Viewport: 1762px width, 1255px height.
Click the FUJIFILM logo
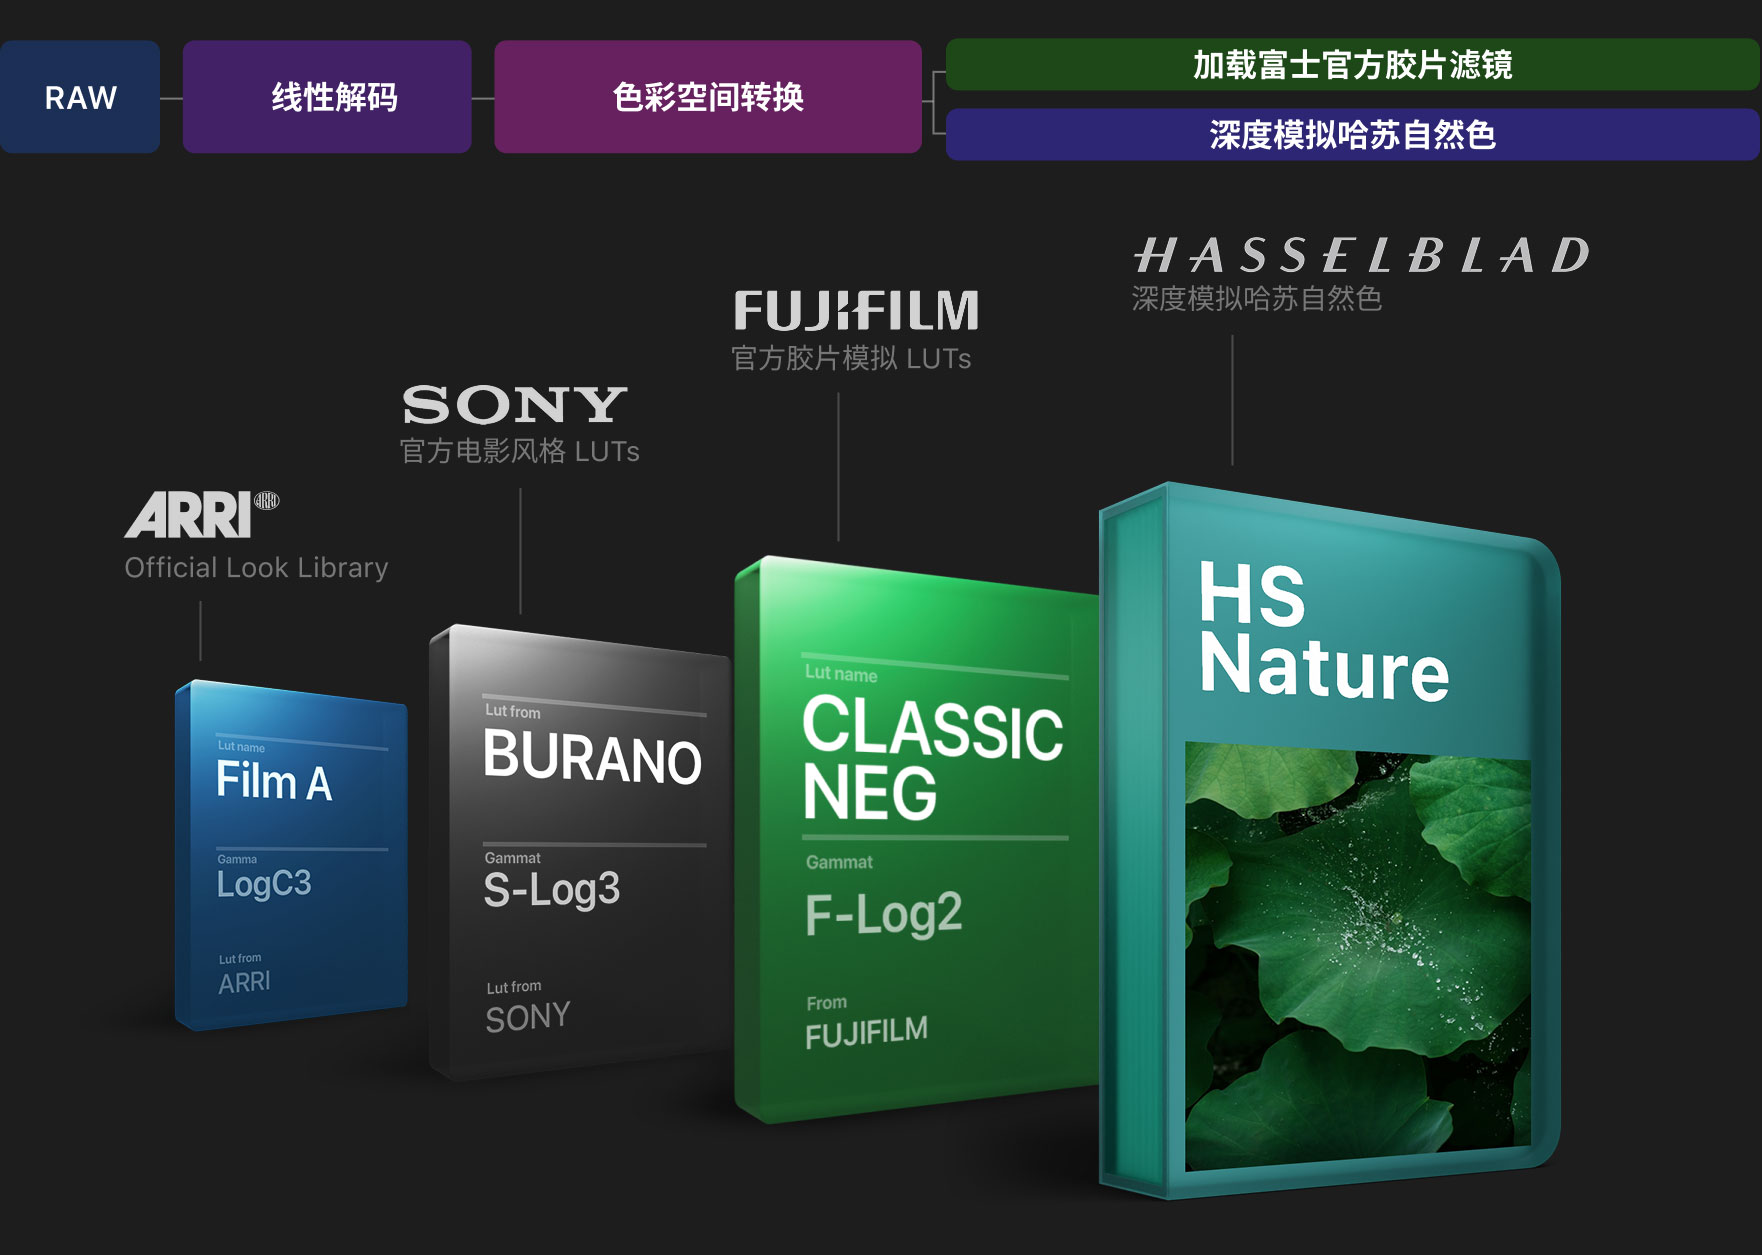(x=856, y=310)
